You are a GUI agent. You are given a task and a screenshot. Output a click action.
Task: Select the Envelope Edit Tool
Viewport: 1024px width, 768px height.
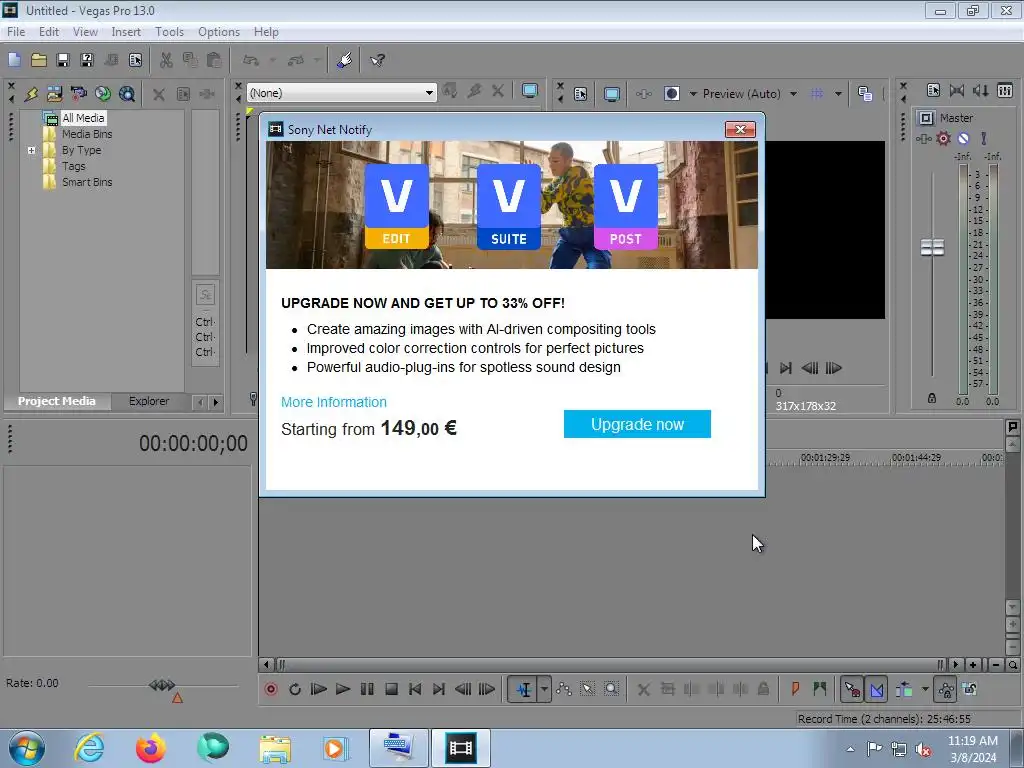click(564, 689)
